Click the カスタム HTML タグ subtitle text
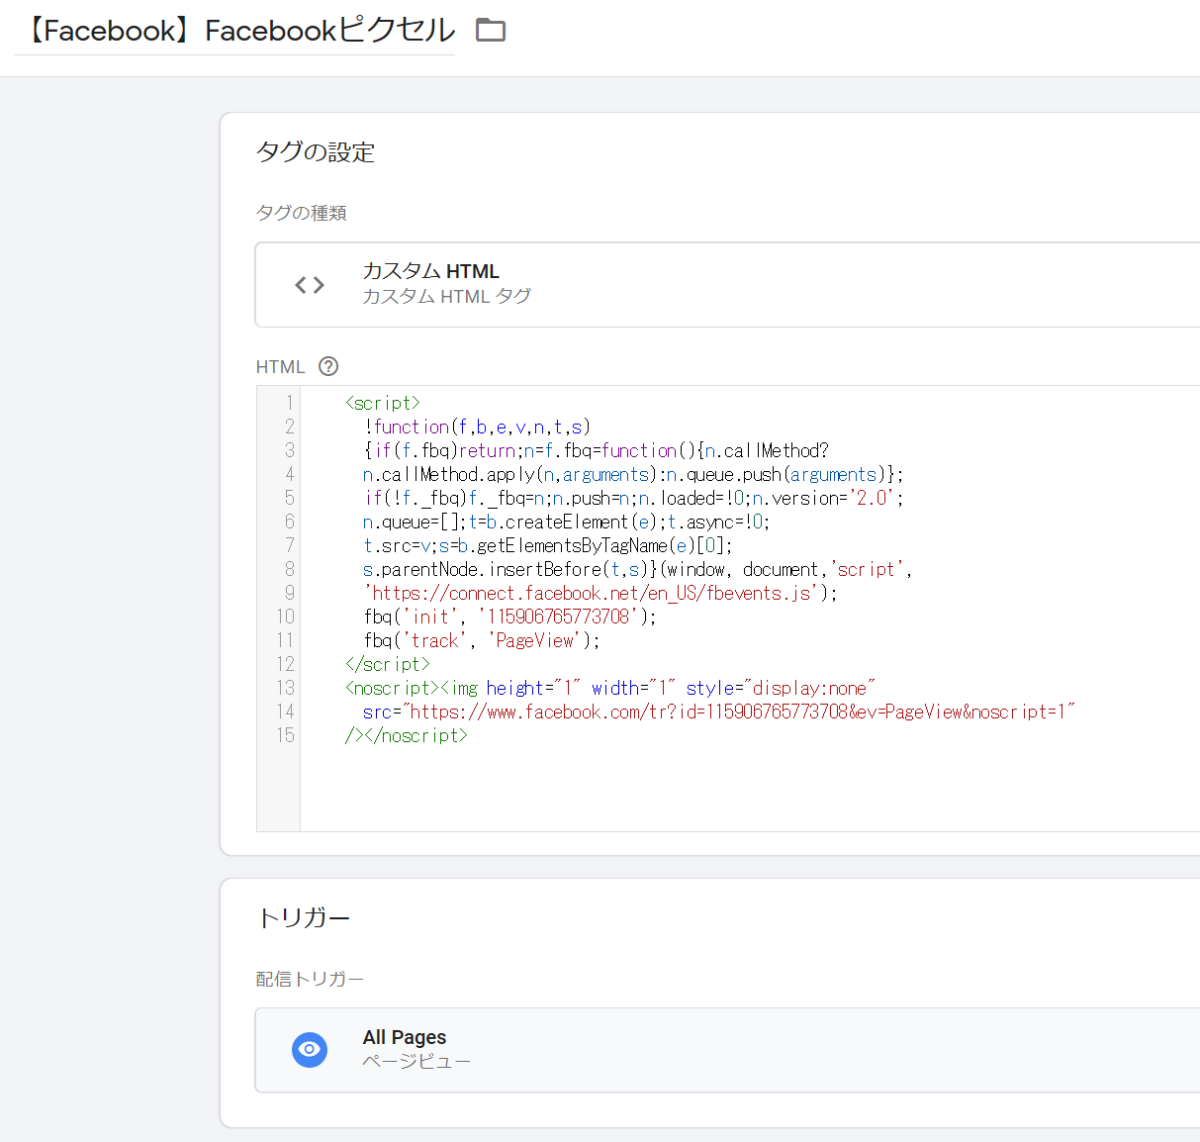 click(446, 296)
